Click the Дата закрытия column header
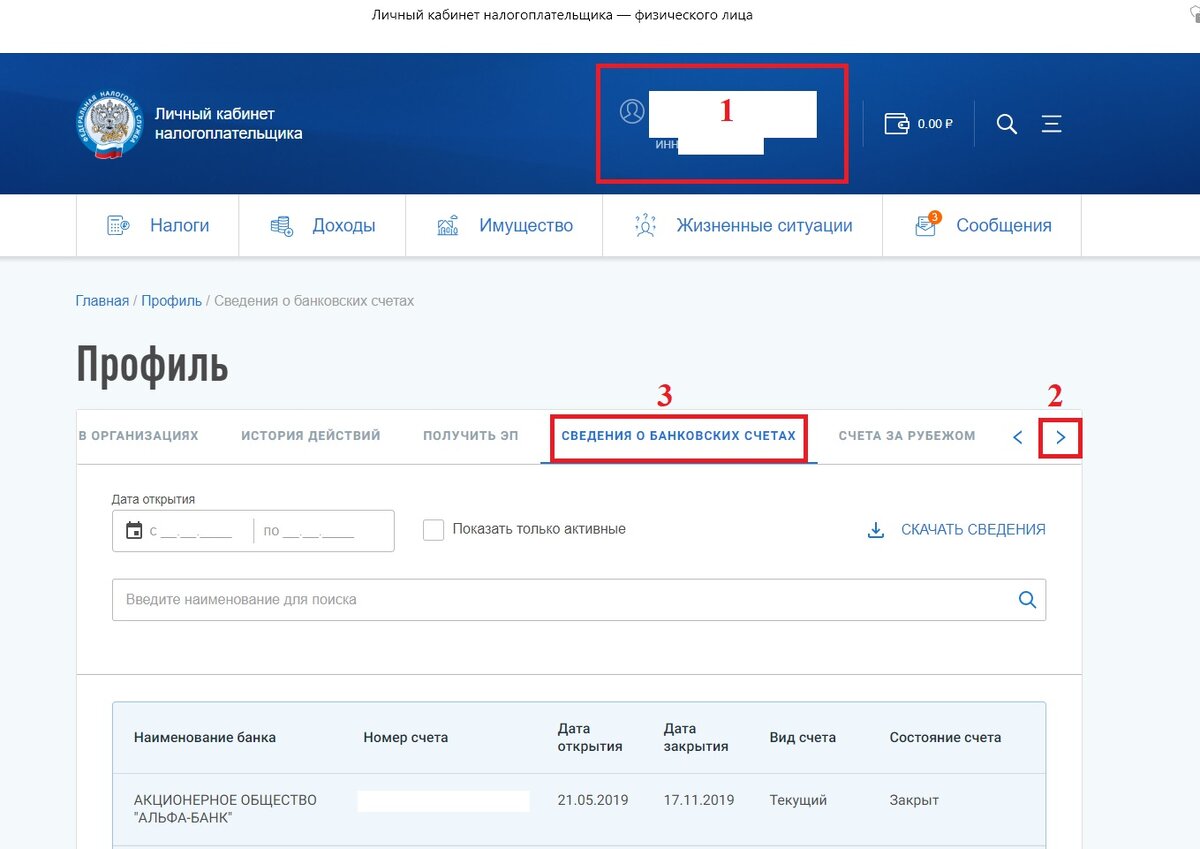Image resolution: width=1200 pixels, height=849 pixels. tap(696, 738)
